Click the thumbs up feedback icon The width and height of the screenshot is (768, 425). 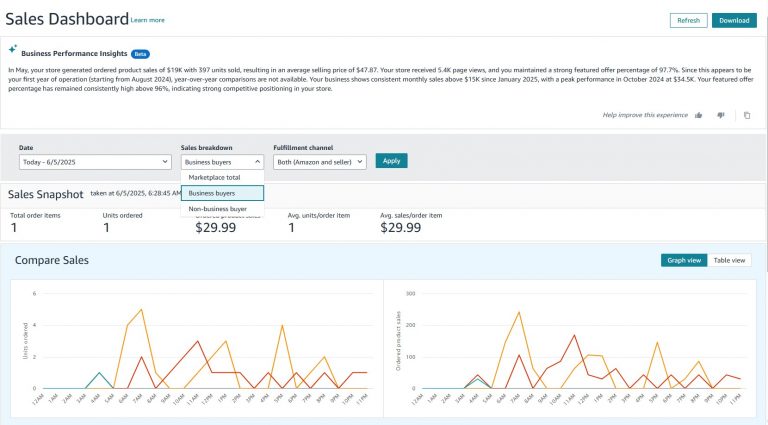(x=698, y=115)
